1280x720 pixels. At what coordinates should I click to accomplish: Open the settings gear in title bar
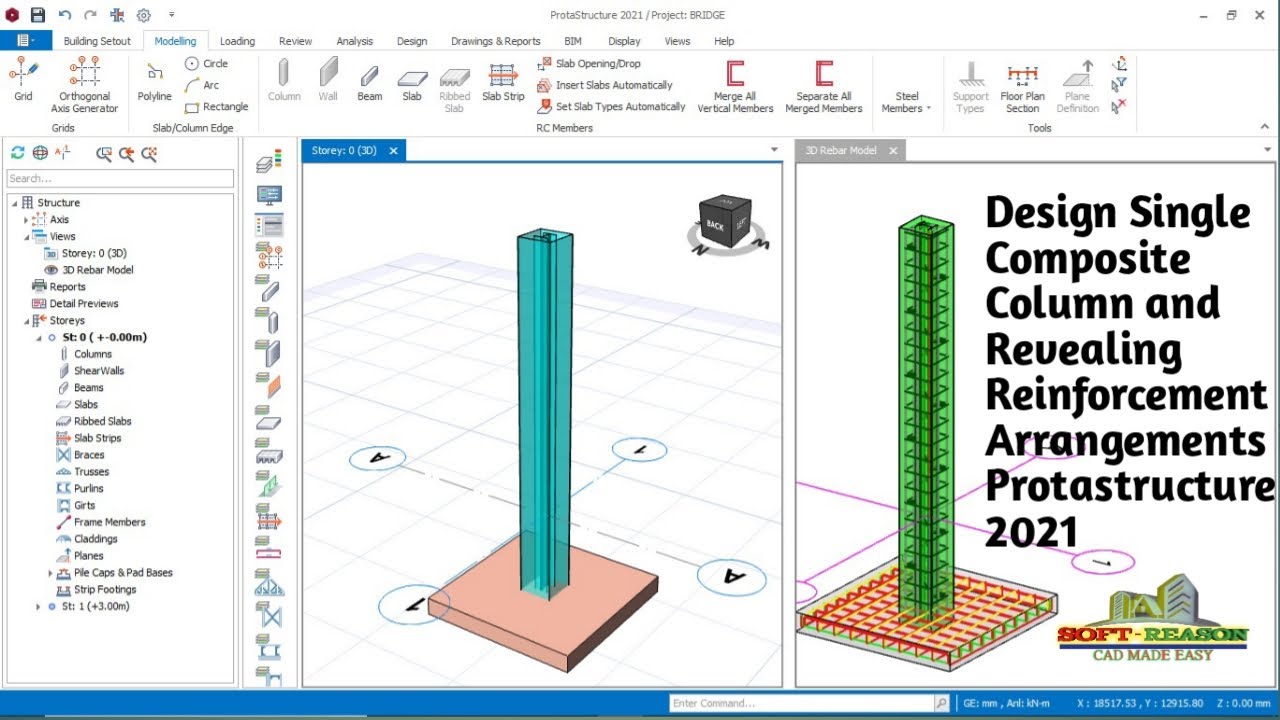pos(143,15)
